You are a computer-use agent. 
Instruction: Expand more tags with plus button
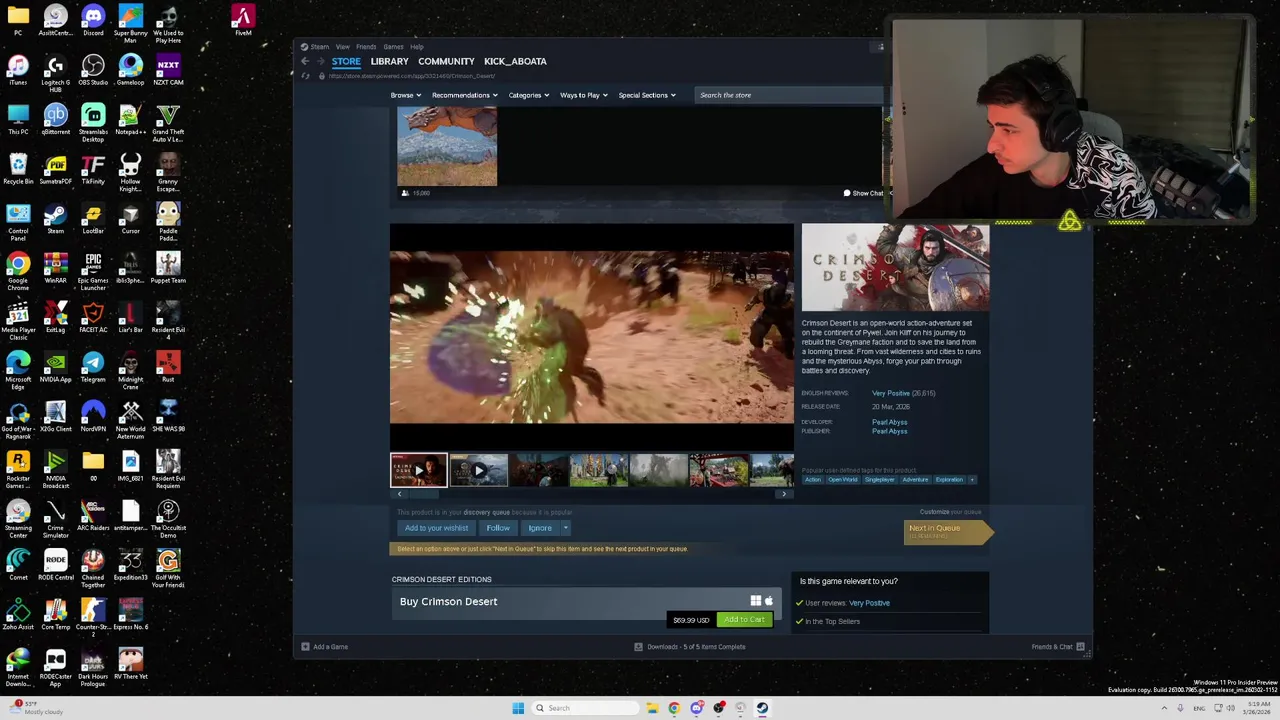click(971, 480)
